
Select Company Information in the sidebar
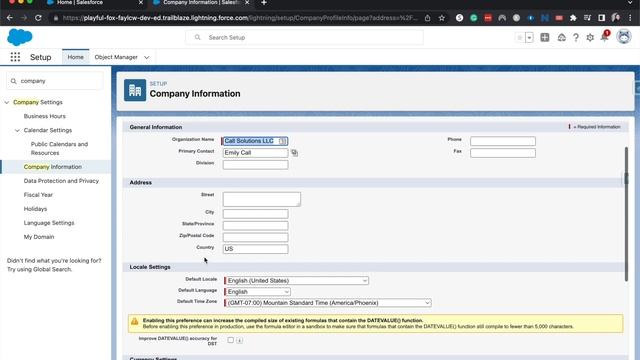pyautogui.click(x=53, y=167)
